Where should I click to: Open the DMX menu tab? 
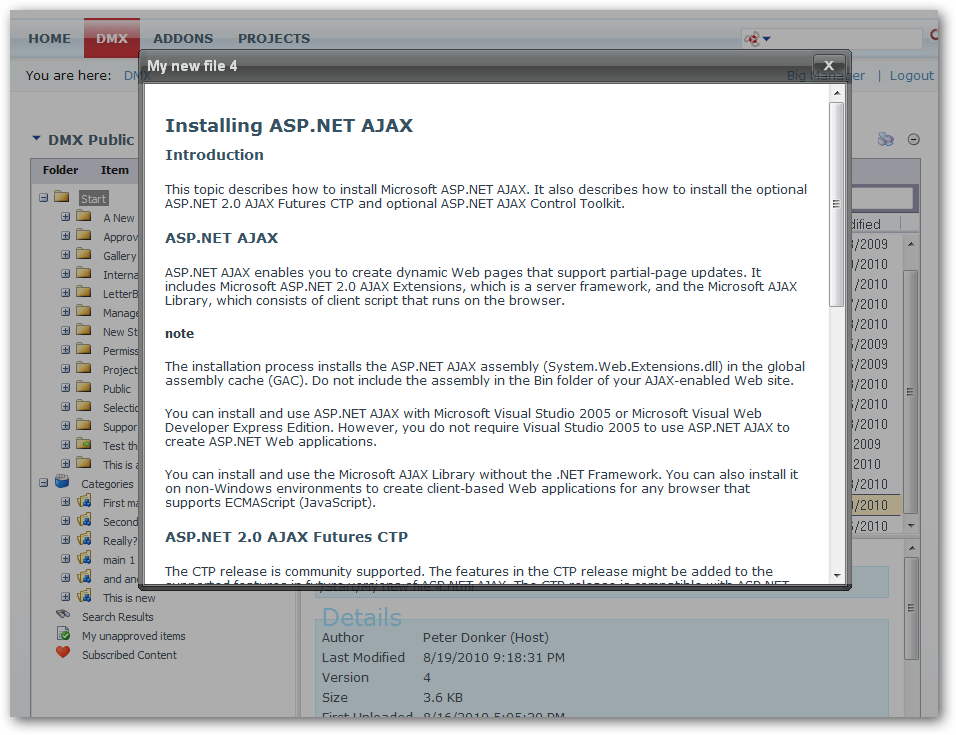(112, 38)
